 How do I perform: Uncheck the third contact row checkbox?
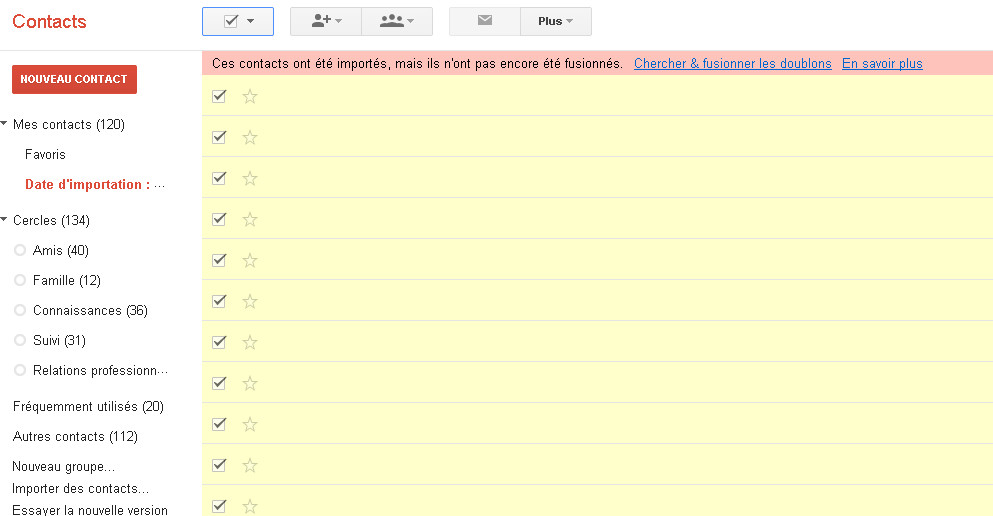click(x=219, y=178)
